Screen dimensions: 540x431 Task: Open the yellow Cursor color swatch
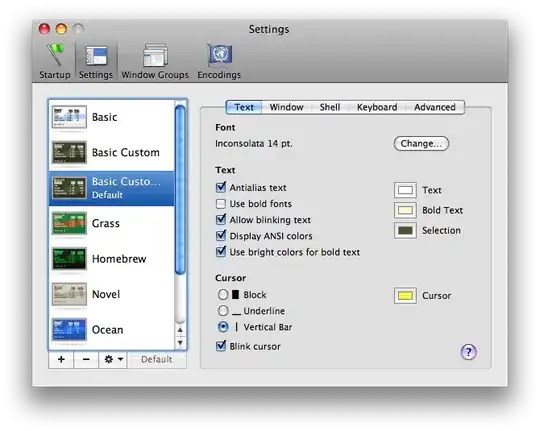coord(405,296)
